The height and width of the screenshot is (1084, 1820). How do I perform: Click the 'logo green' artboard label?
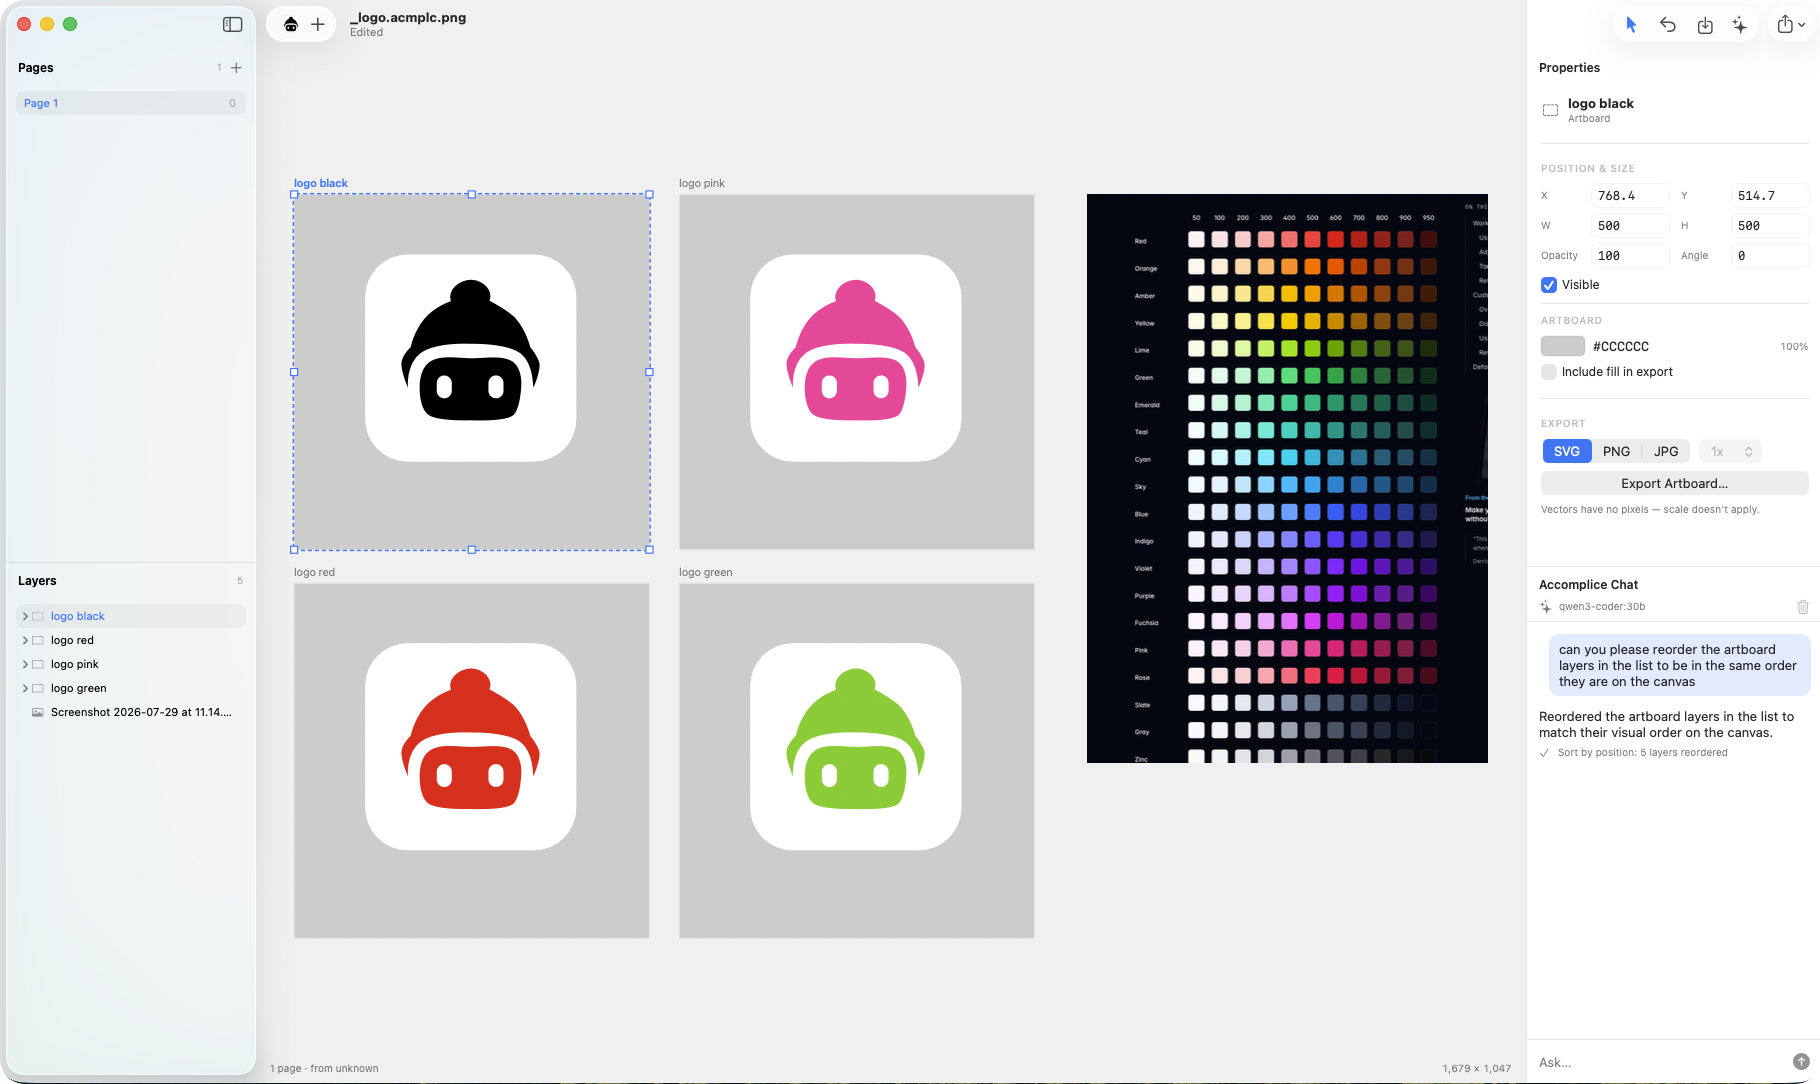[705, 572]
